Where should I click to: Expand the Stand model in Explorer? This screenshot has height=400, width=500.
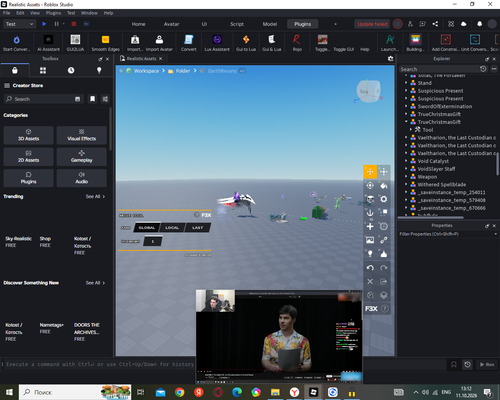click(x=406, y=83)
